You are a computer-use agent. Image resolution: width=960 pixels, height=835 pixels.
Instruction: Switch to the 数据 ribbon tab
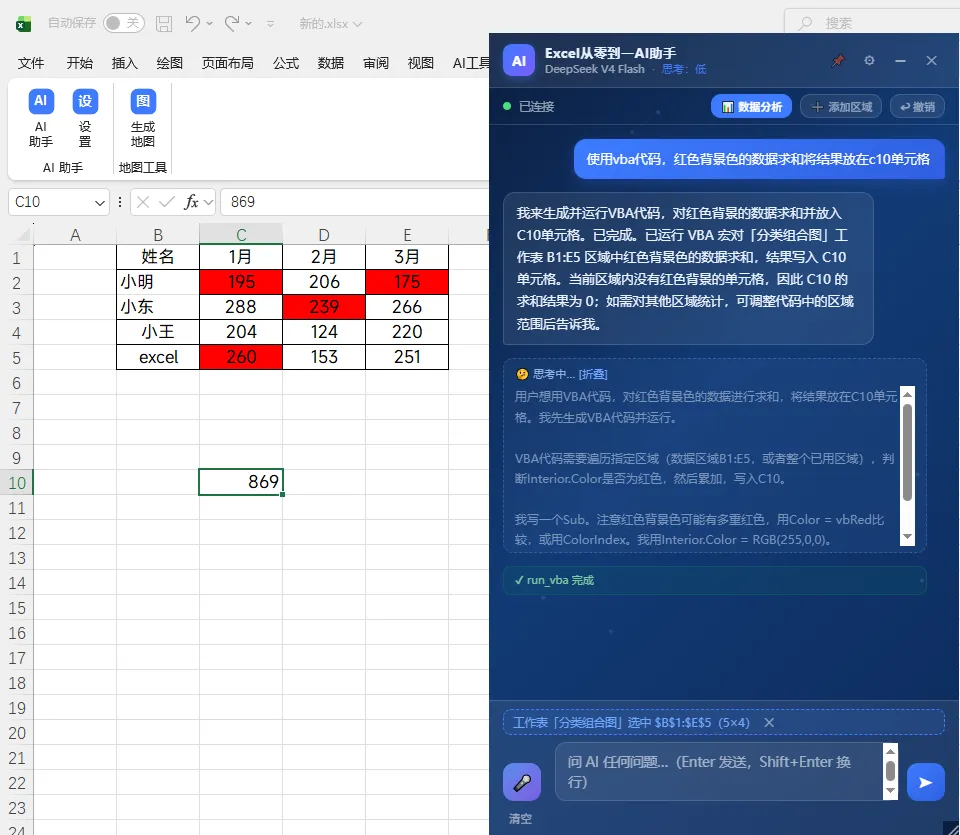331,63
